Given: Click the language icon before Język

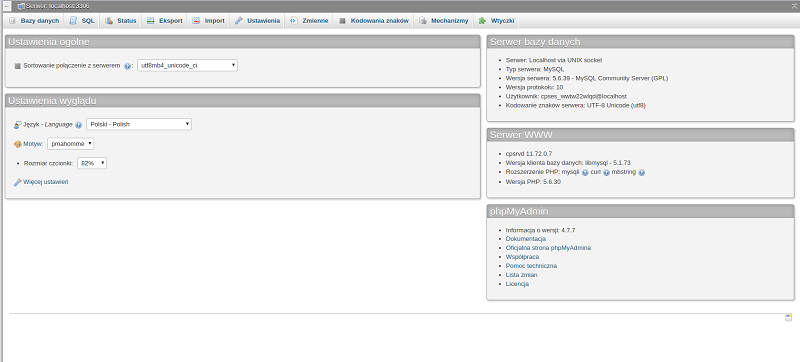Looking at the screenshot, I should [x=18, y=124].
